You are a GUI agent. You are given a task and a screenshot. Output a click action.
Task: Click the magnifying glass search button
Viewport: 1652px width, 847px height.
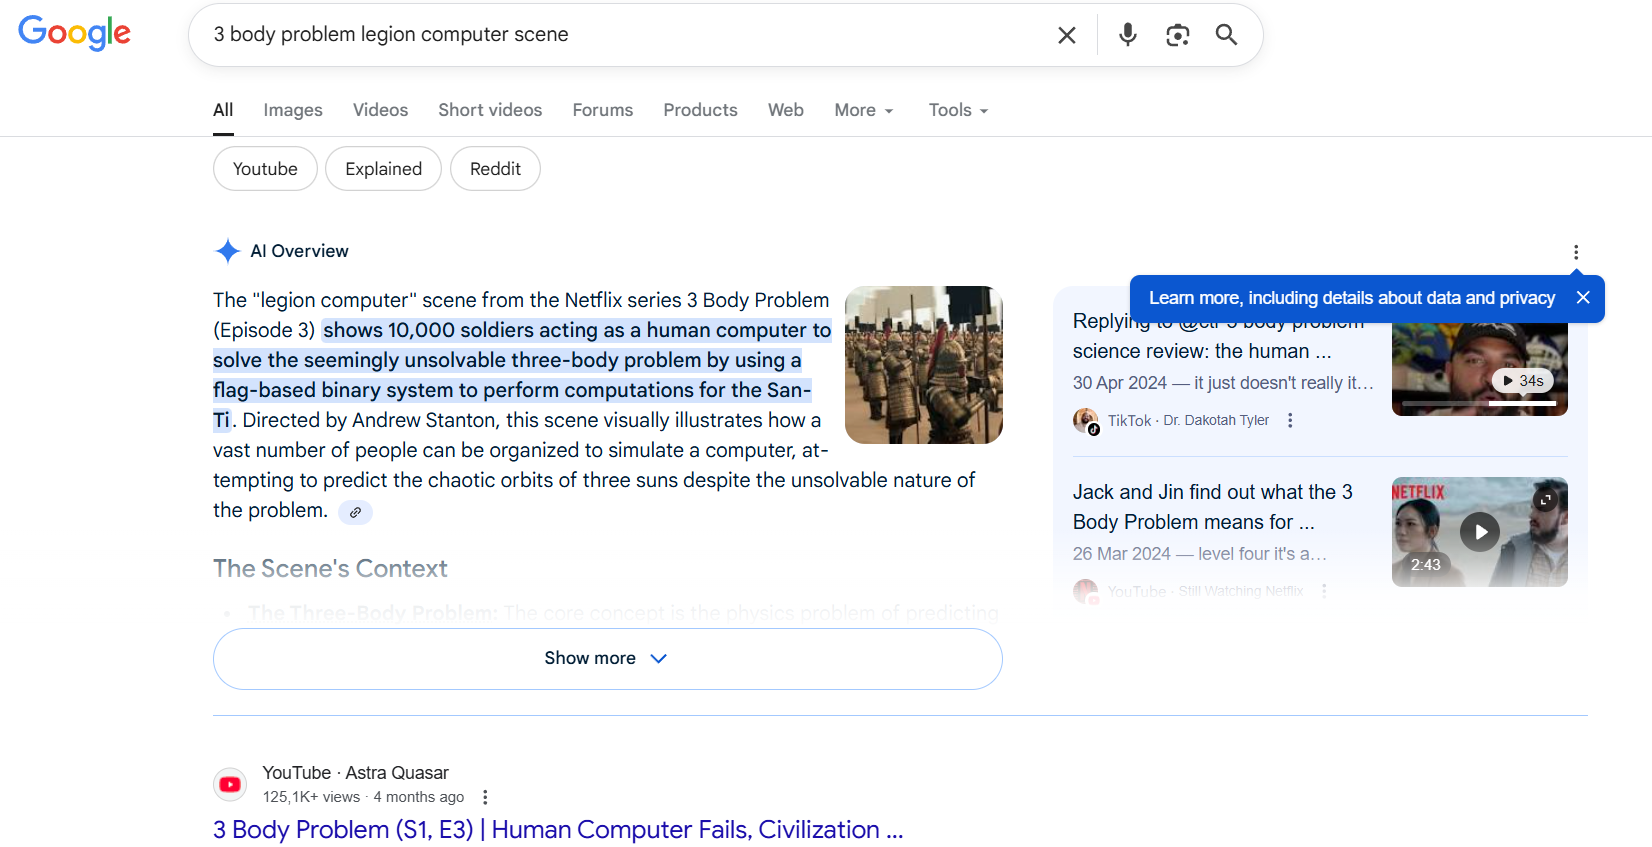click(x=1226, y=35)
